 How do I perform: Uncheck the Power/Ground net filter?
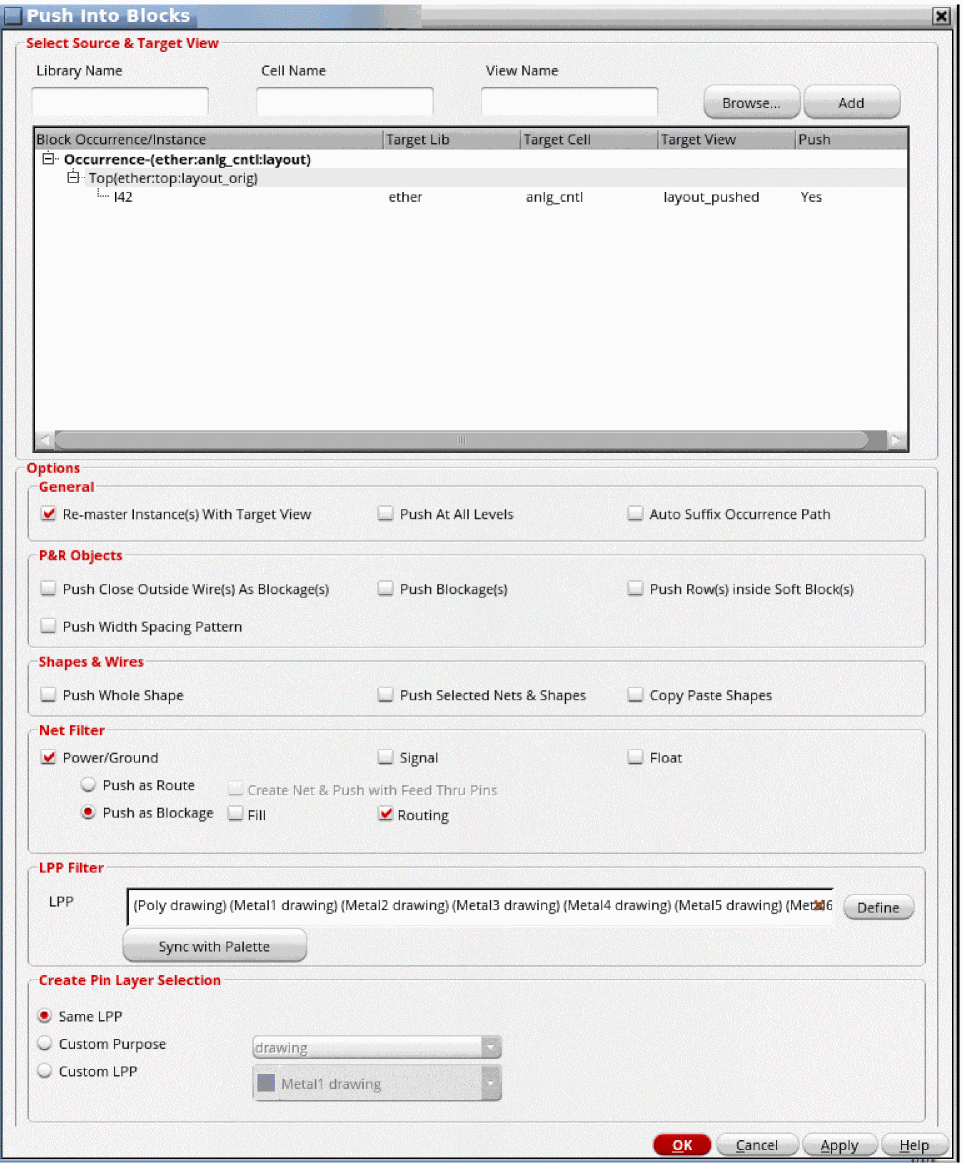pyautogui.click(x=49, y=757)
